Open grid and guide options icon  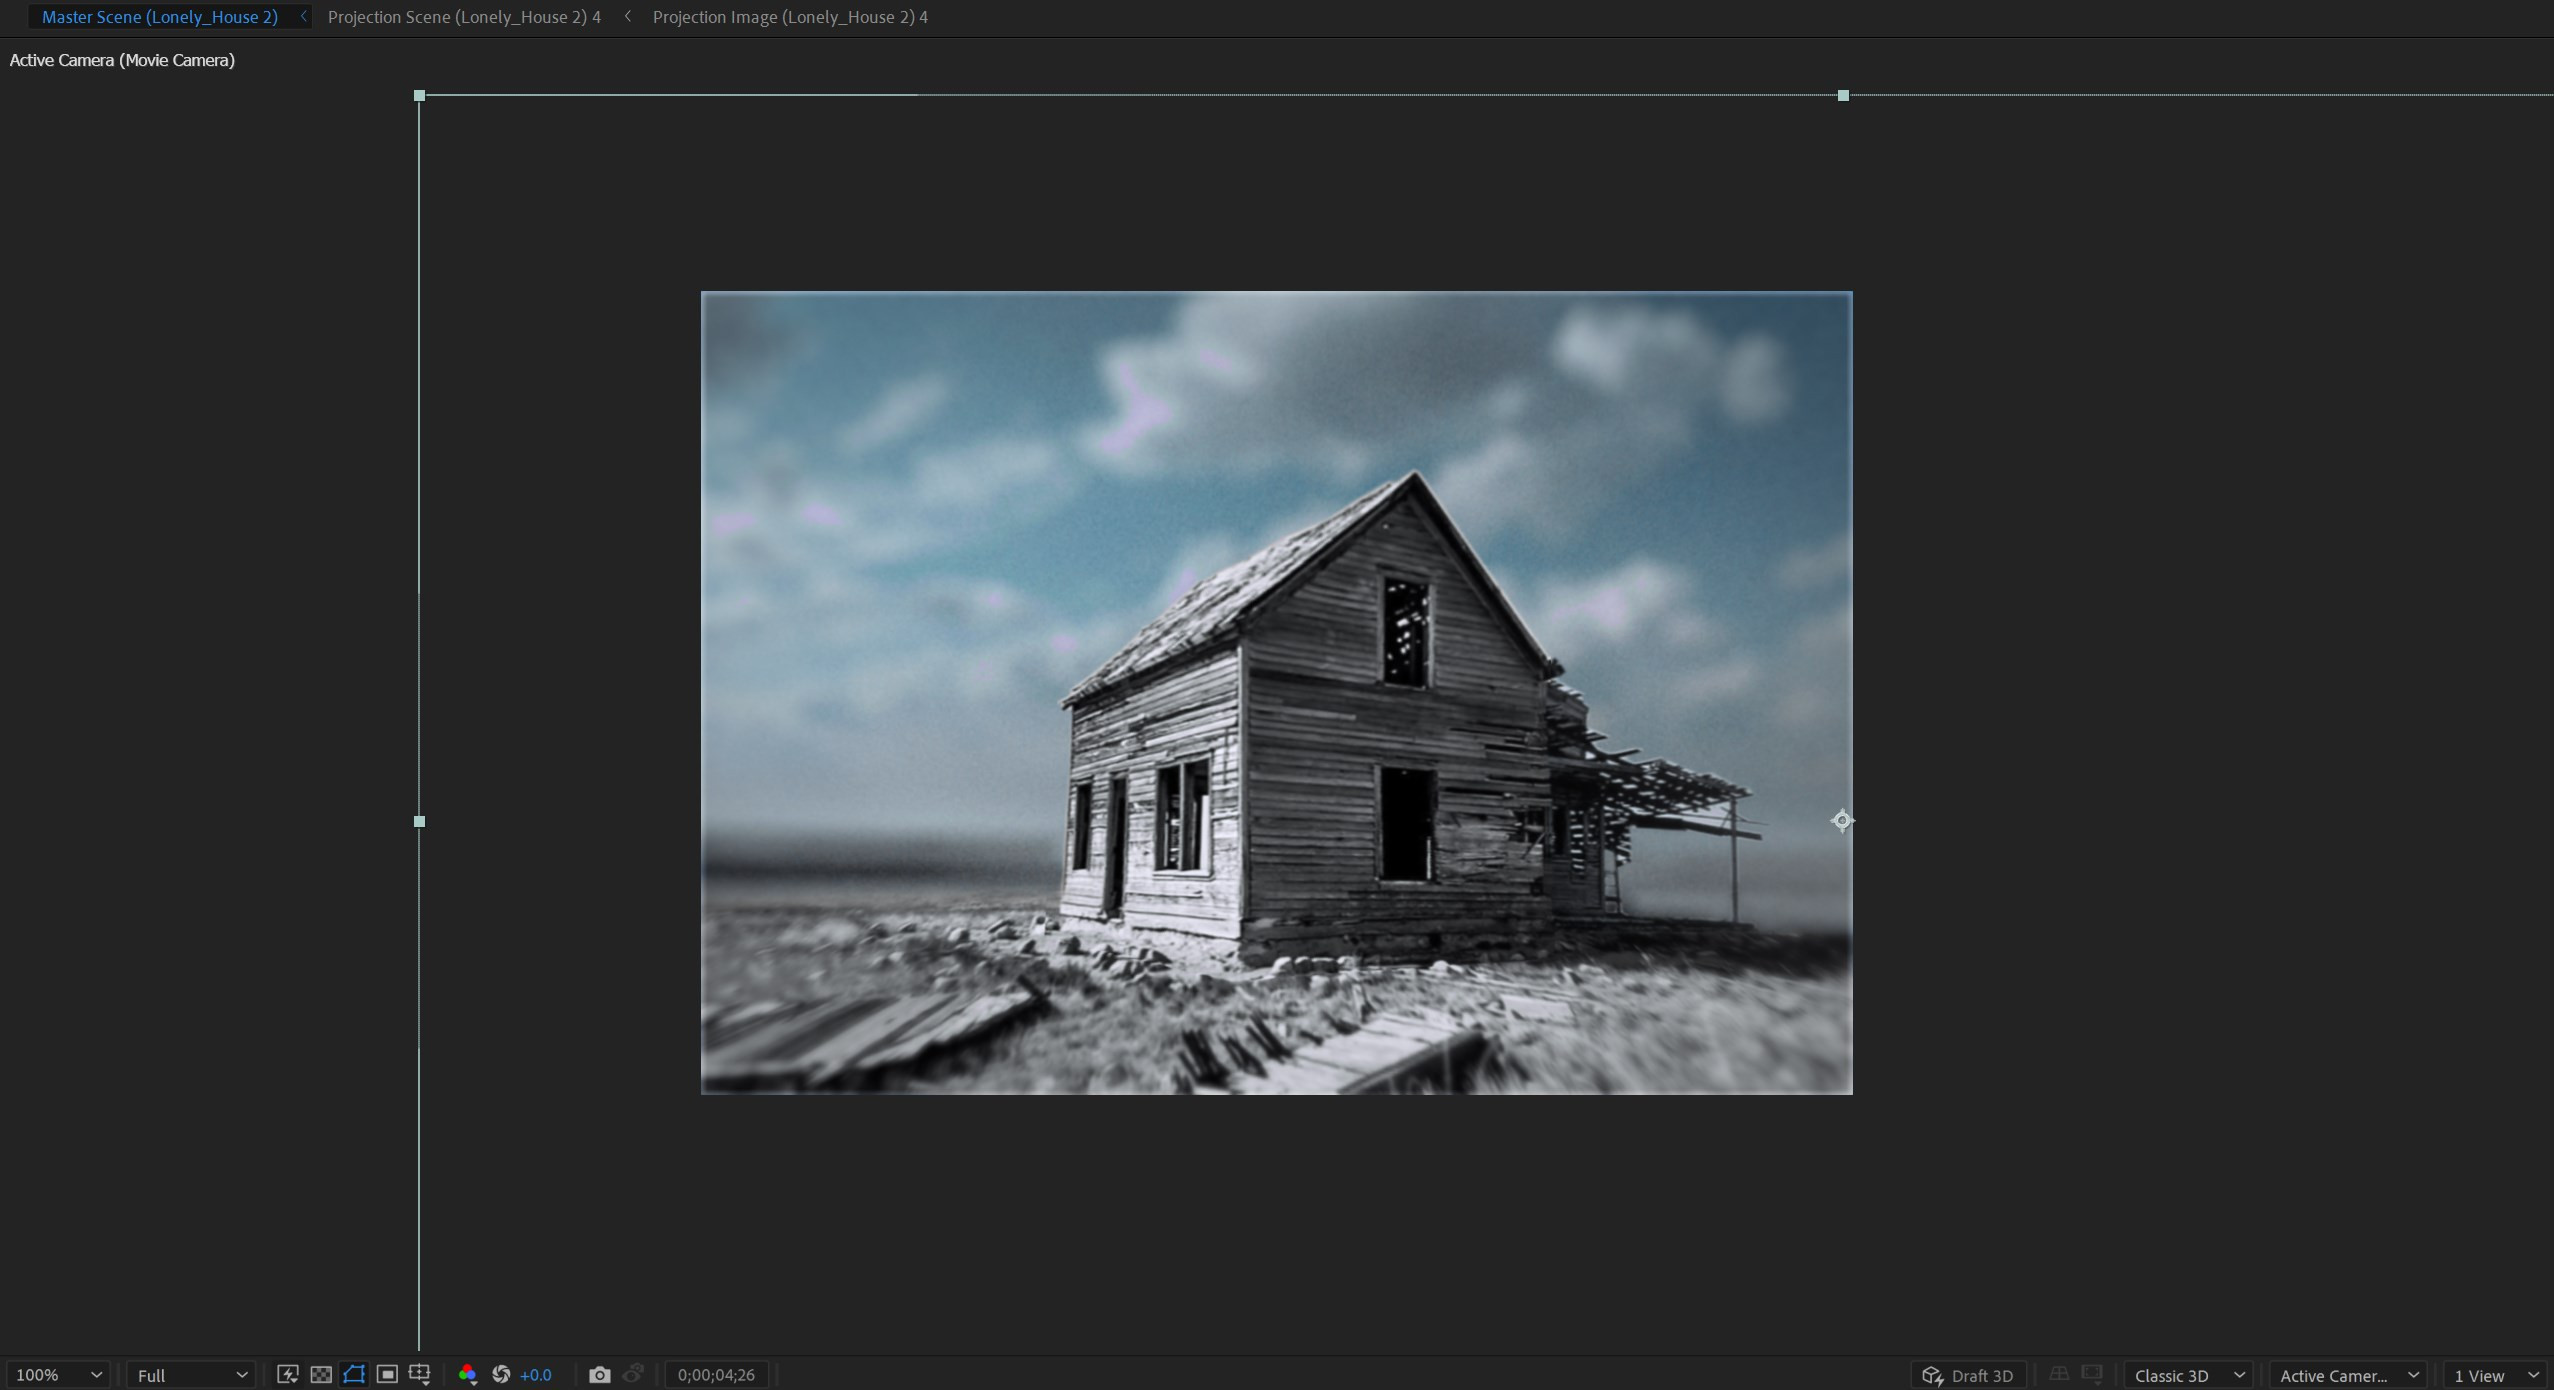pos(420,1375)
